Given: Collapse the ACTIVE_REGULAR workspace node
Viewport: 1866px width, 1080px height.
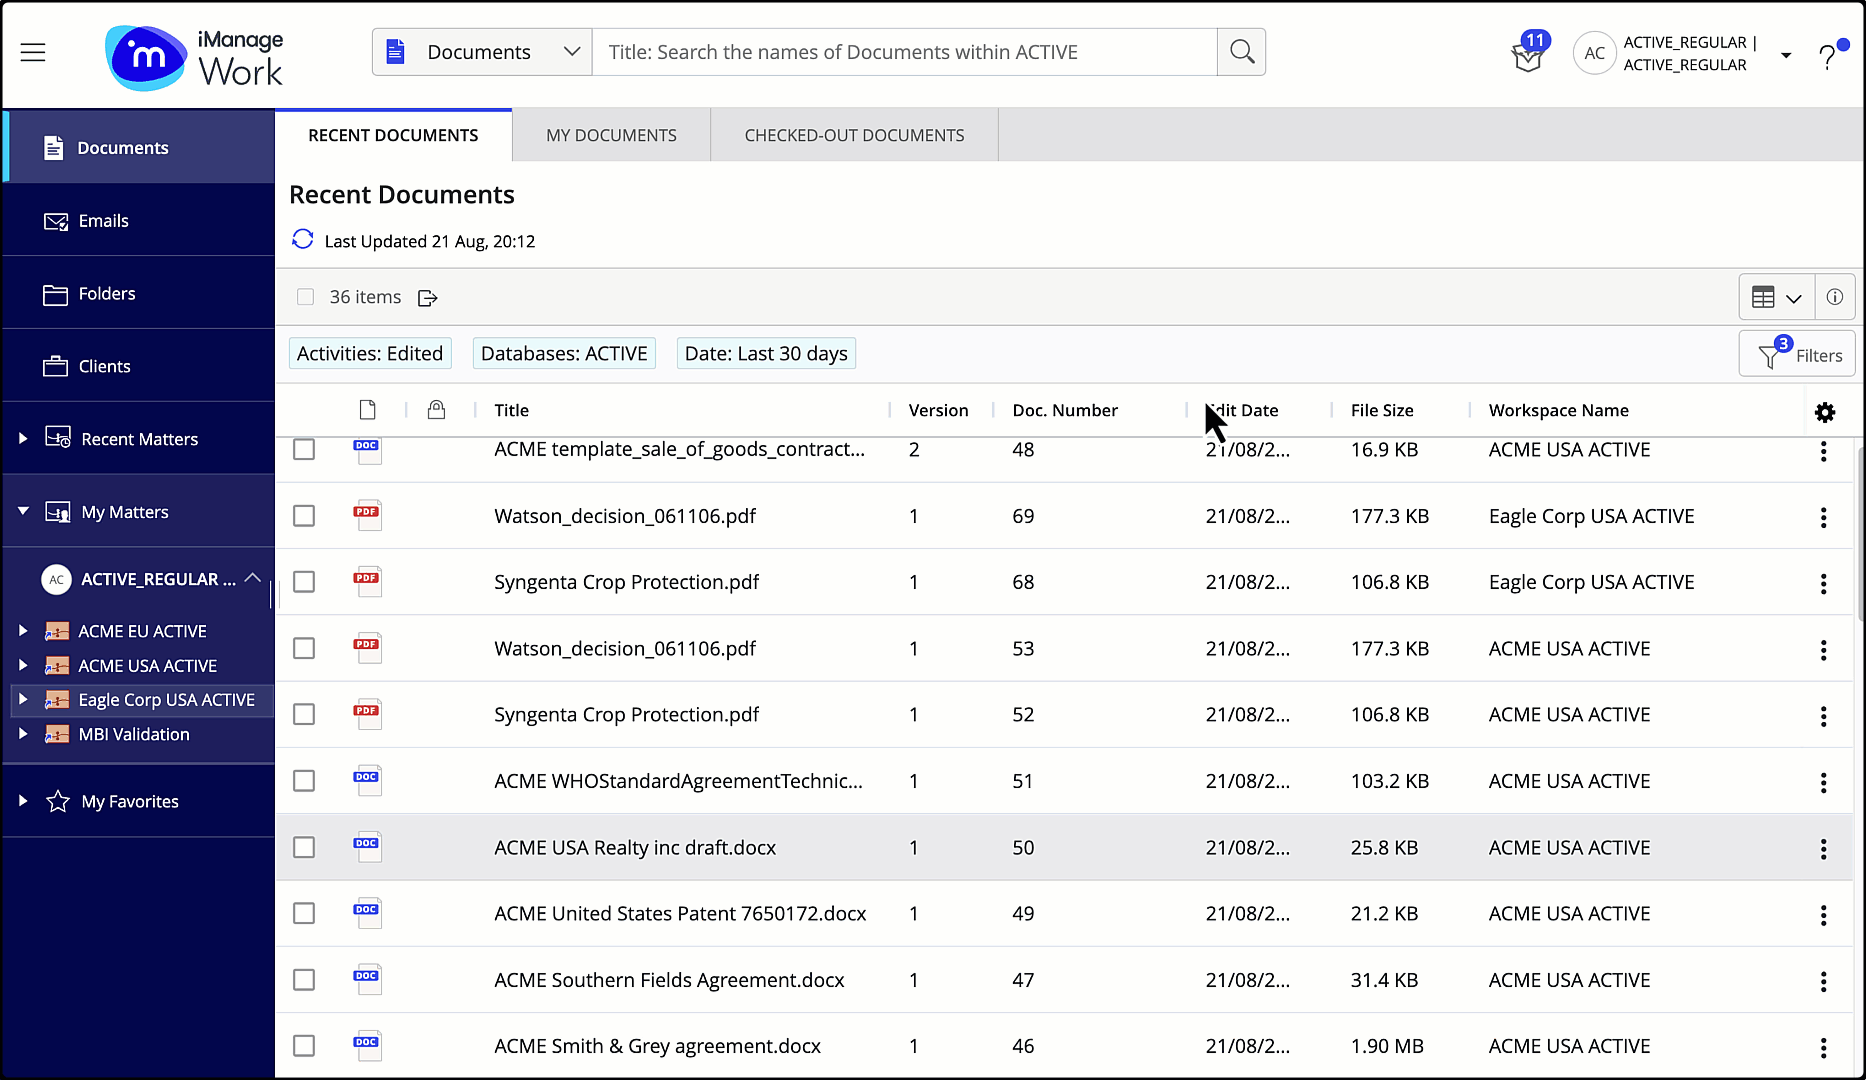Looking at the screenshot, I should point(253,578).
